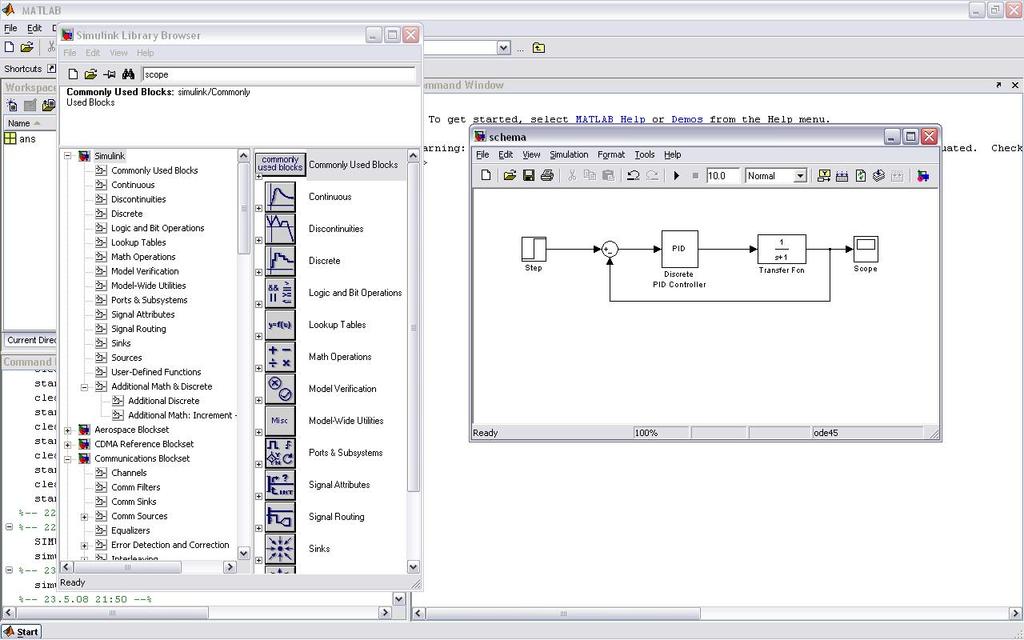Create new model from Library Browser toolbar
This screenshot has width=1024, height=640.
[73, 74]
